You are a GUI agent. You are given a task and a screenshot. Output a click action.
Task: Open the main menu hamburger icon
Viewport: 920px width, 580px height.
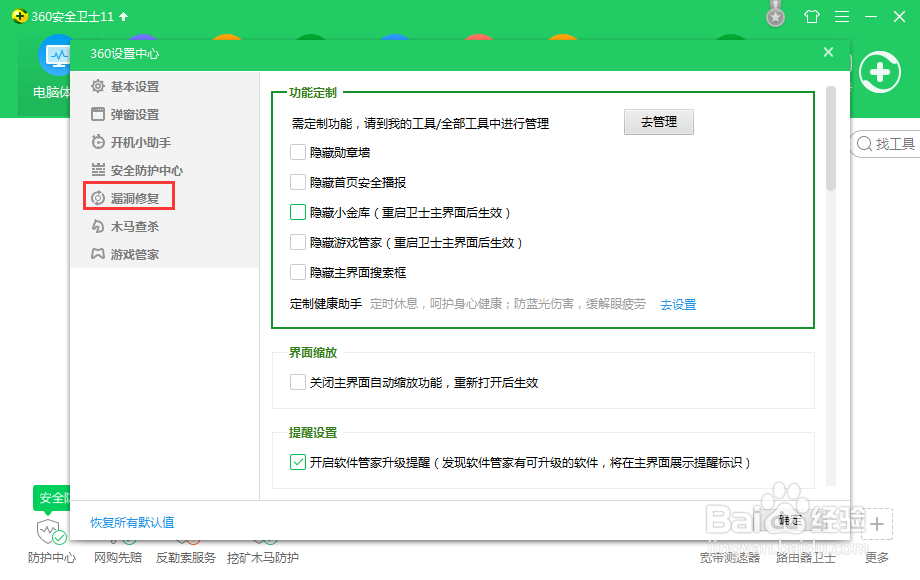click(x=842, y=16)
